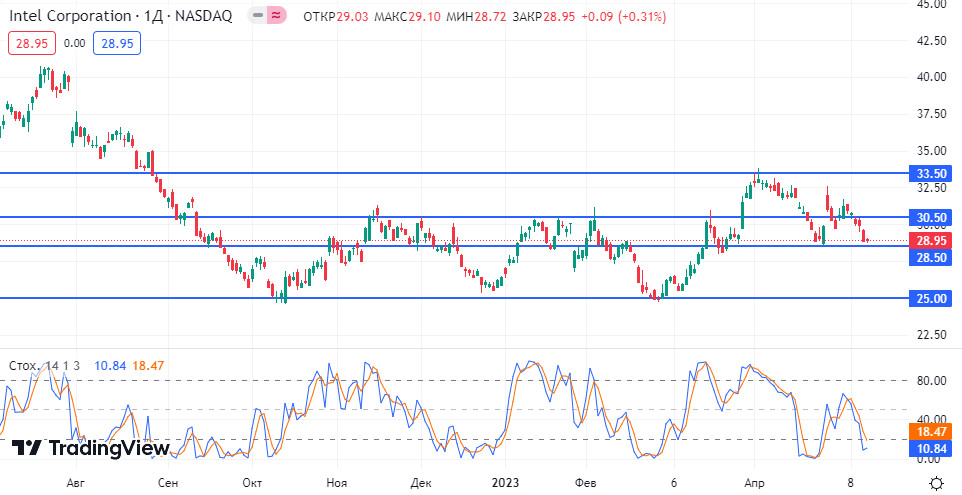
Task: Click the 37.50 price scale label
Action: (930, 114)
